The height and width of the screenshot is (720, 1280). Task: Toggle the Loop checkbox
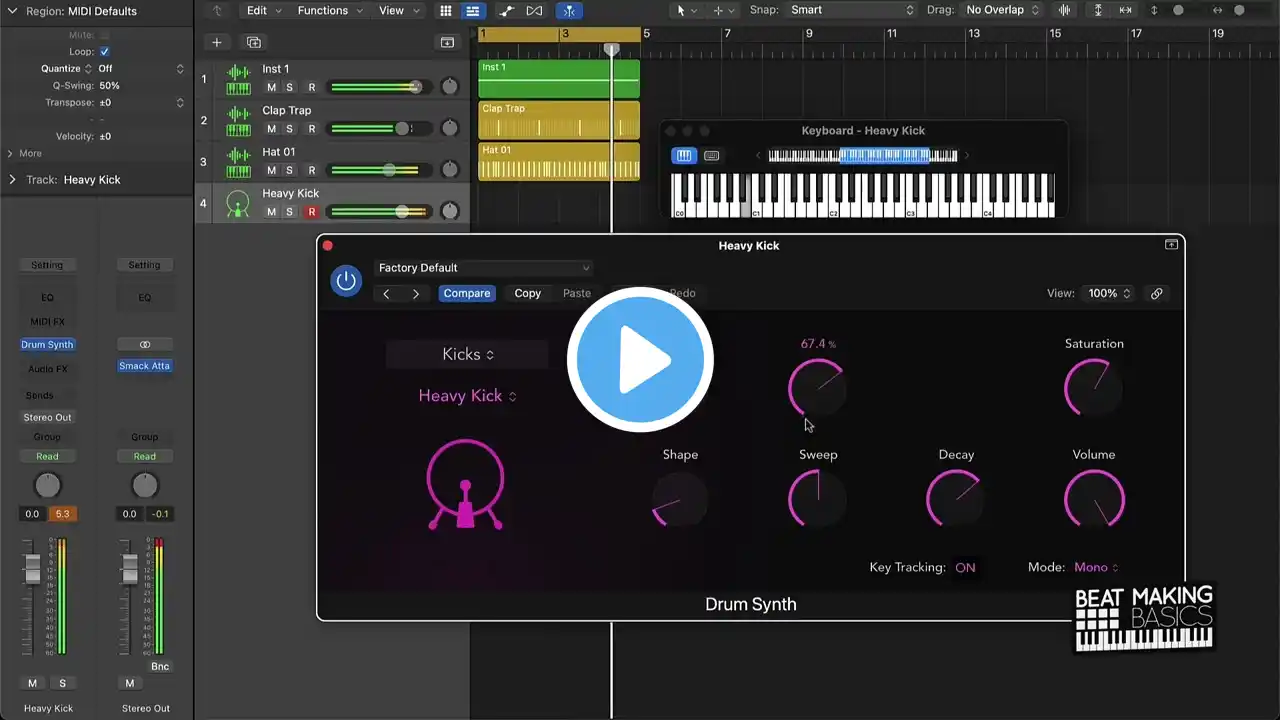[105, 52]
